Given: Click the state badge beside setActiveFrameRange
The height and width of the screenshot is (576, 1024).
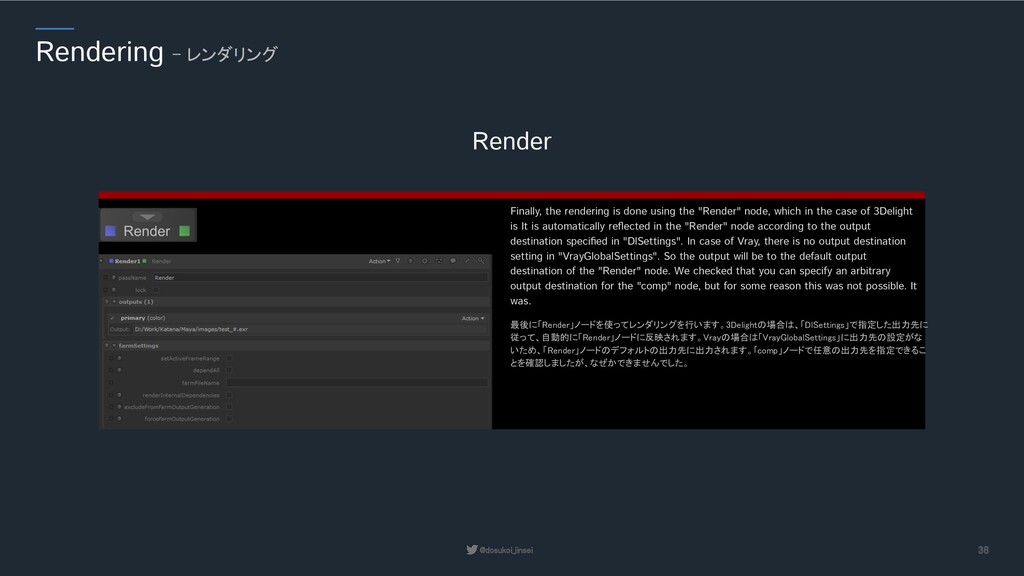Looking at the screenshot, I should click(x=120, y=359).
